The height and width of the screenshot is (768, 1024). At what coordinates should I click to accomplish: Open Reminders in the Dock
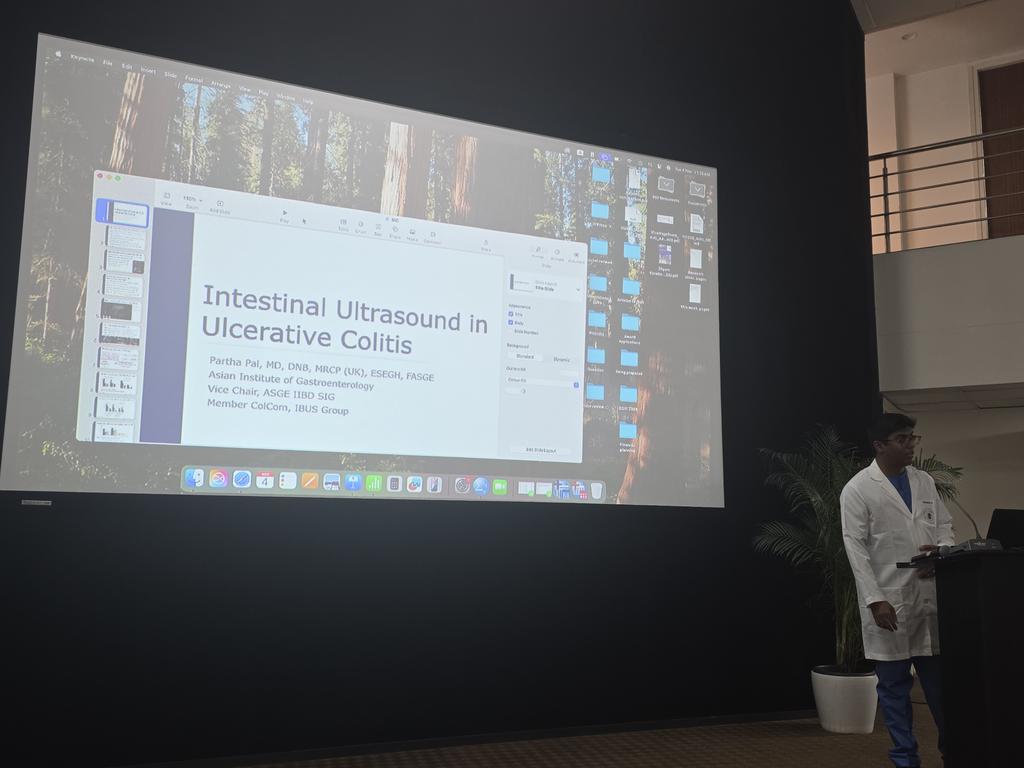(288, 481)
